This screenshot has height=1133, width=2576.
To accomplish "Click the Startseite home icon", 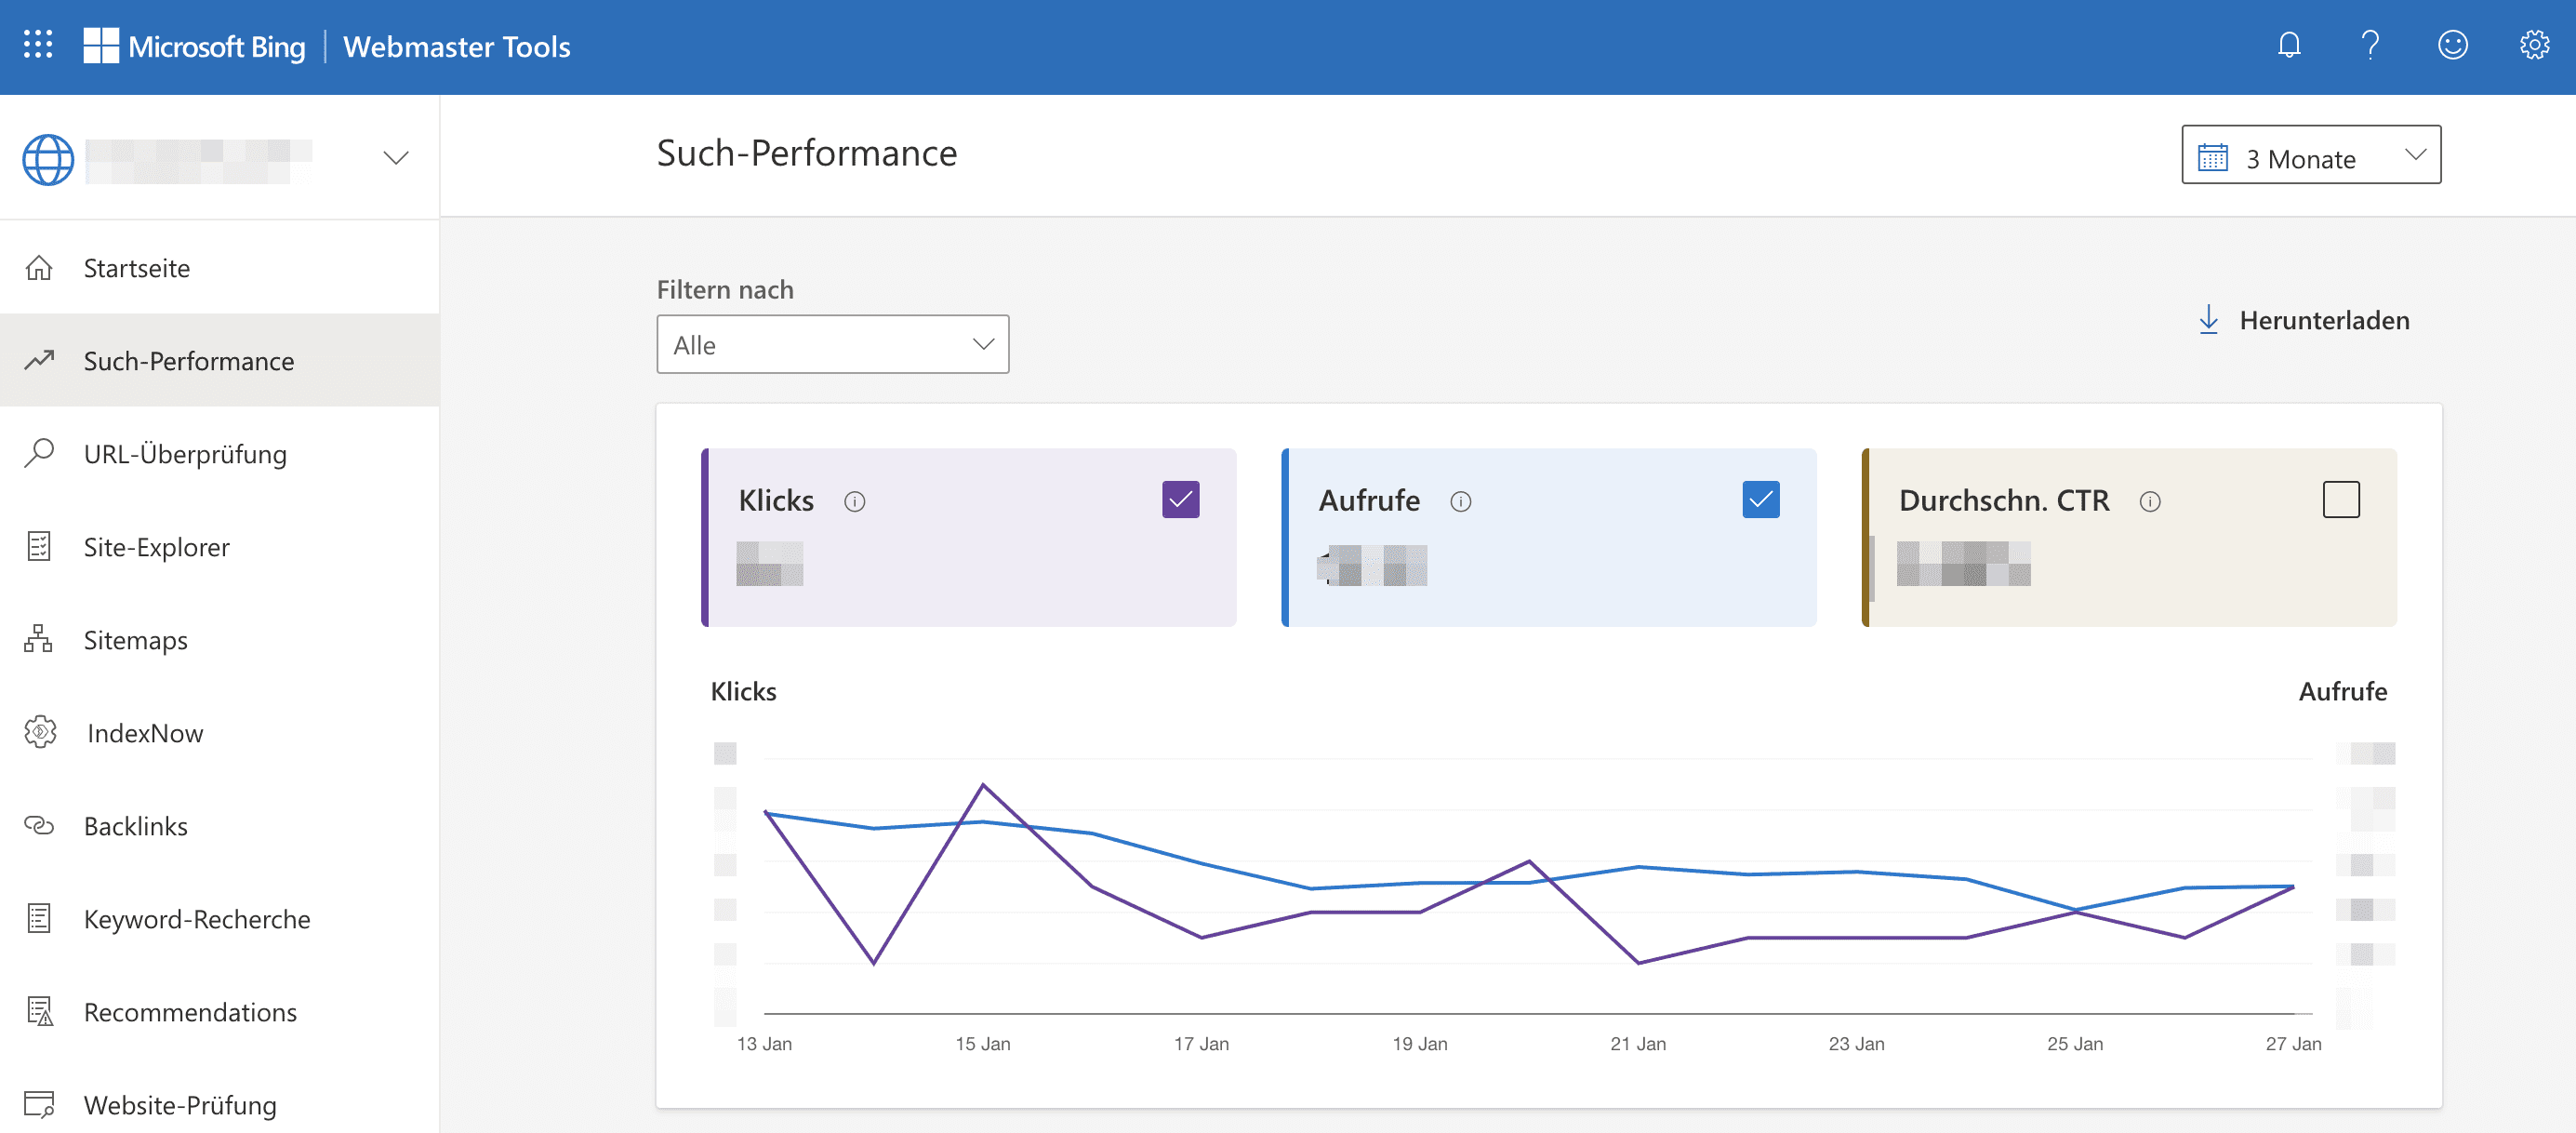I will pyautogui.click(x=39, y=268).
